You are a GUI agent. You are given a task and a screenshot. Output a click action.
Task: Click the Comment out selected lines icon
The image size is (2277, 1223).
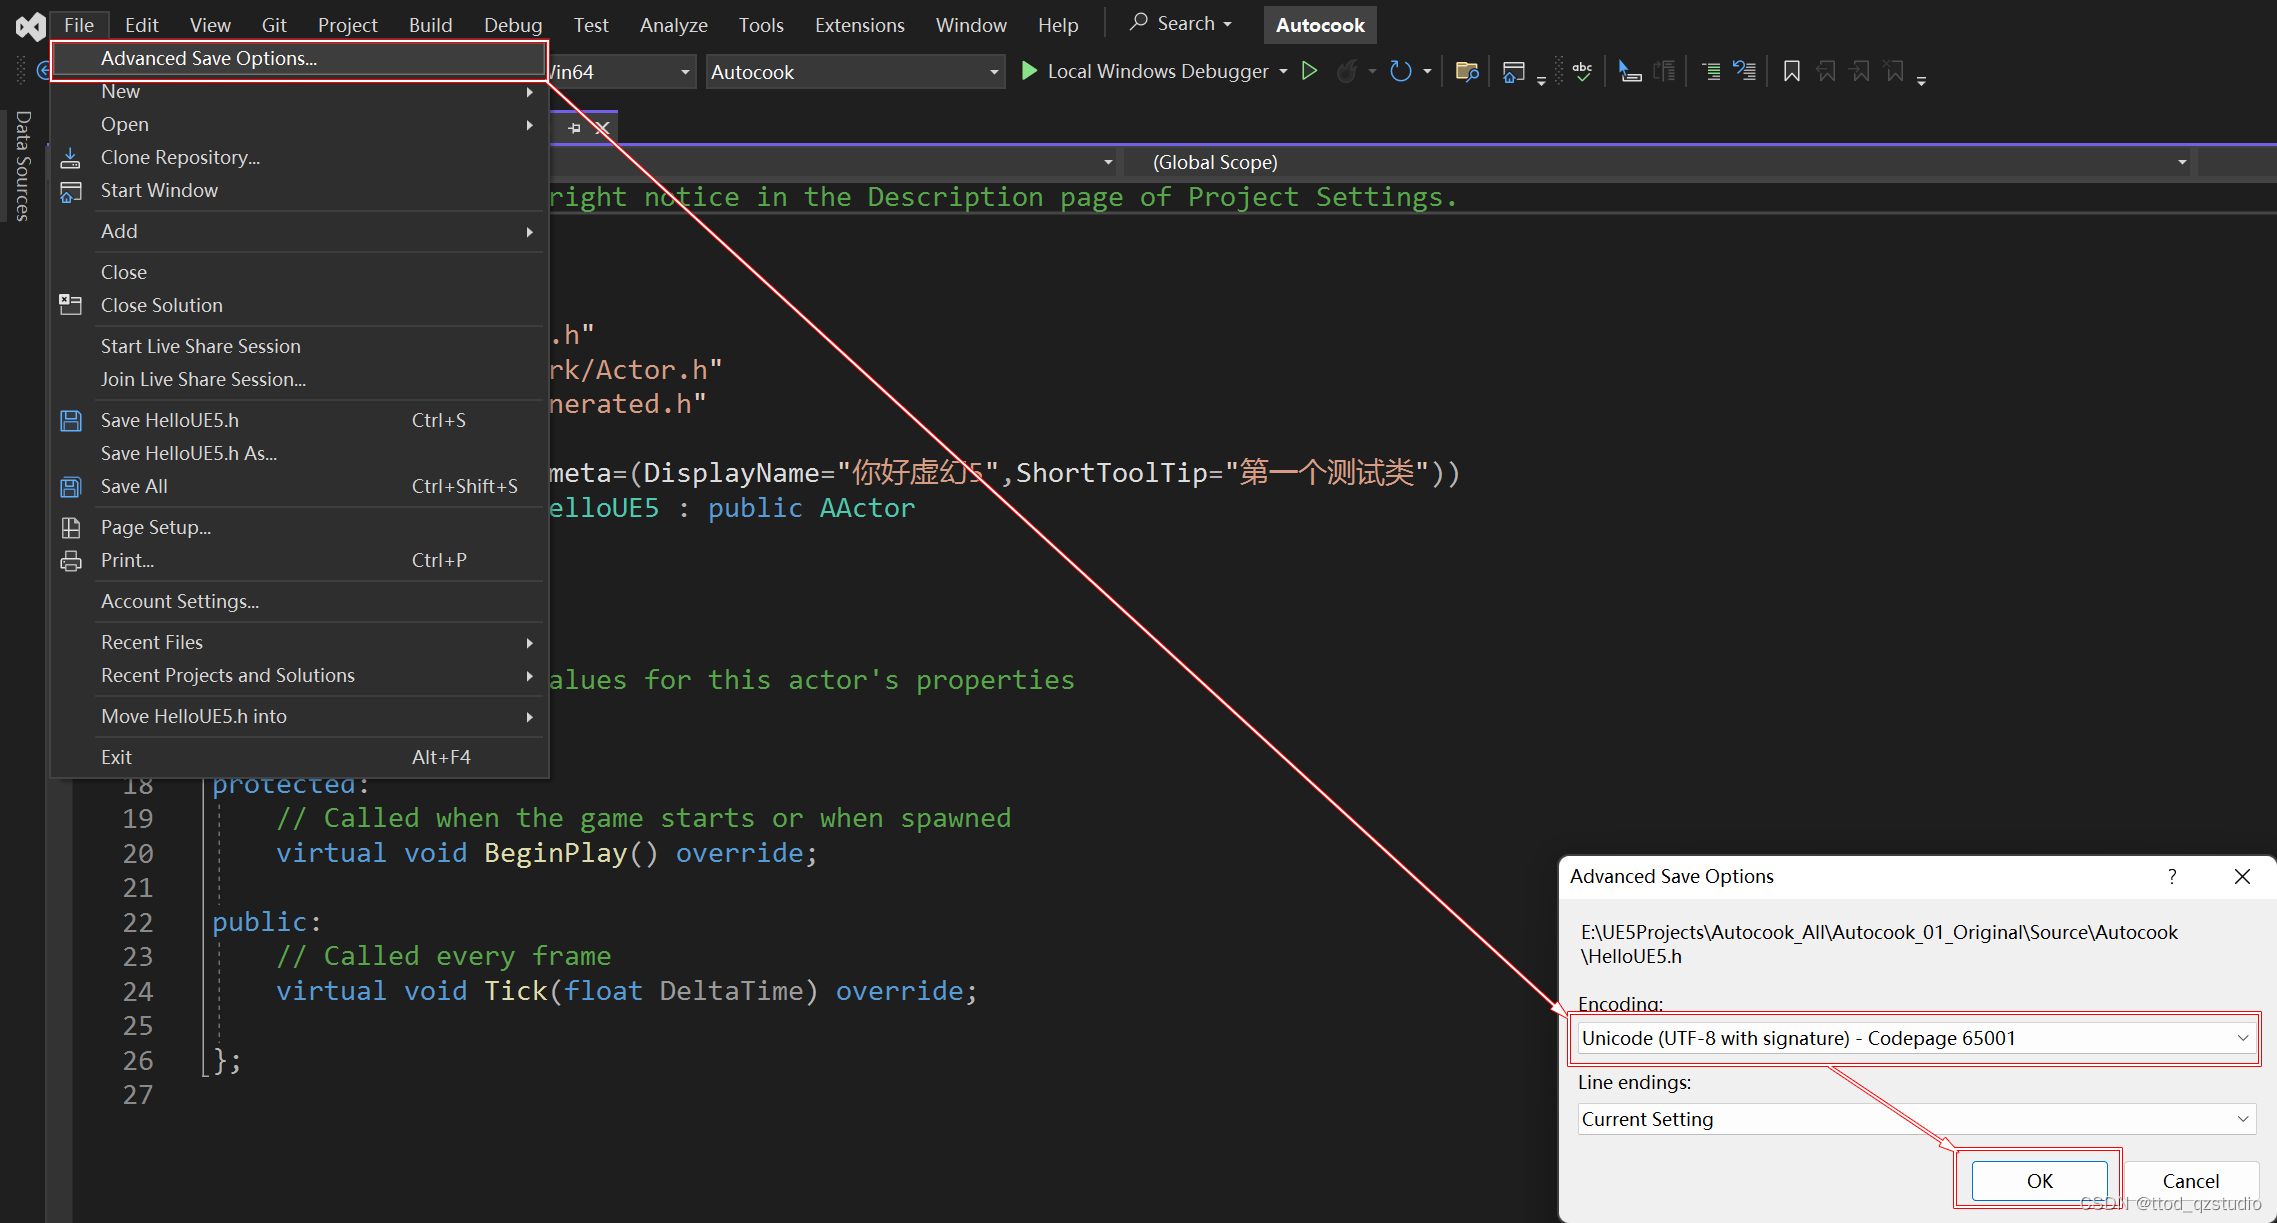(x=1710, y=71)
